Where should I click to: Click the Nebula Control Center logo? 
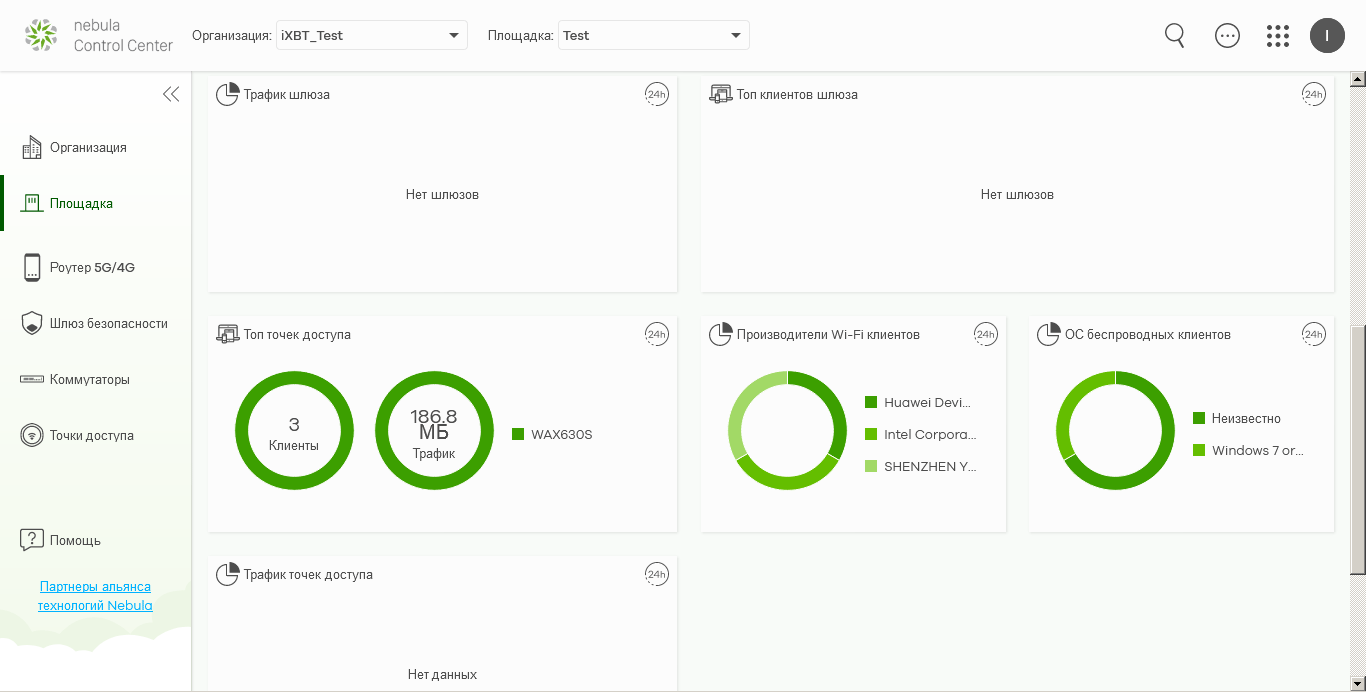coord(99,35)
